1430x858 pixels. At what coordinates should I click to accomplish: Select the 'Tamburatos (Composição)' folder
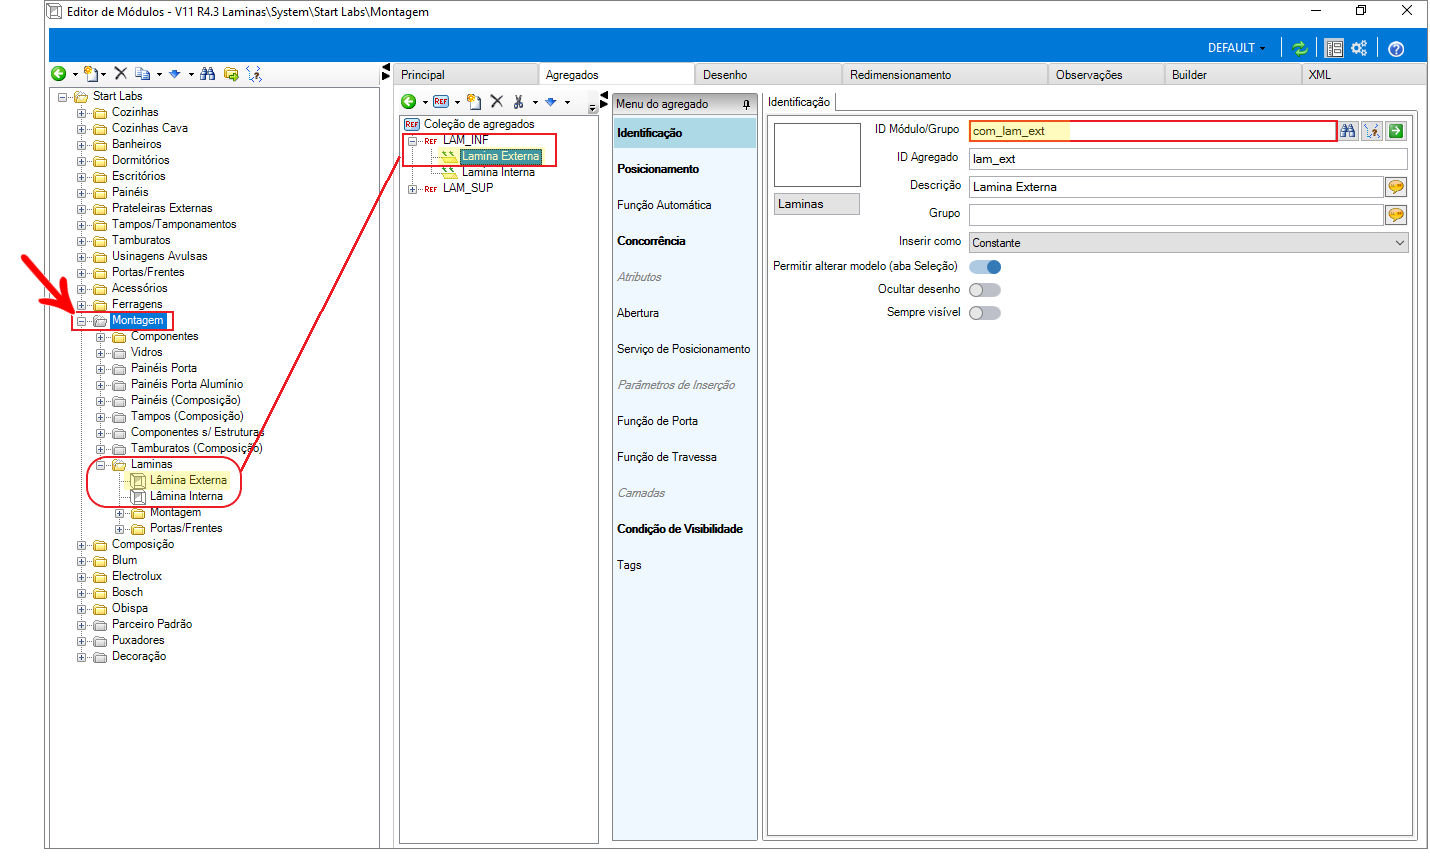click(x=196, y=448)
